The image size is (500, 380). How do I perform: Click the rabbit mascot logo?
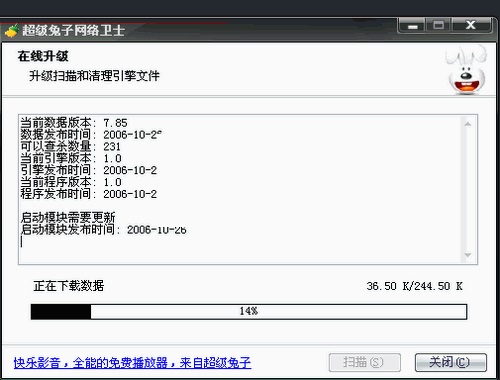click(x=467, y=71)
